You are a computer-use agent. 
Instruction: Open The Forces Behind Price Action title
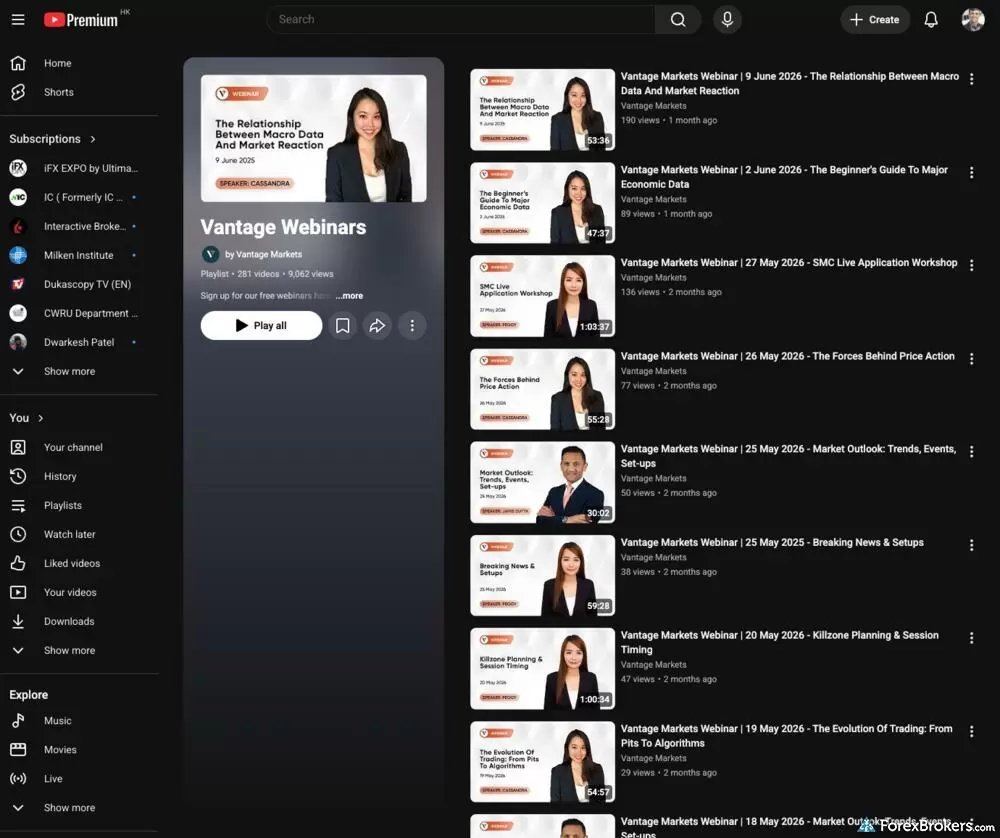click(788, 357)
